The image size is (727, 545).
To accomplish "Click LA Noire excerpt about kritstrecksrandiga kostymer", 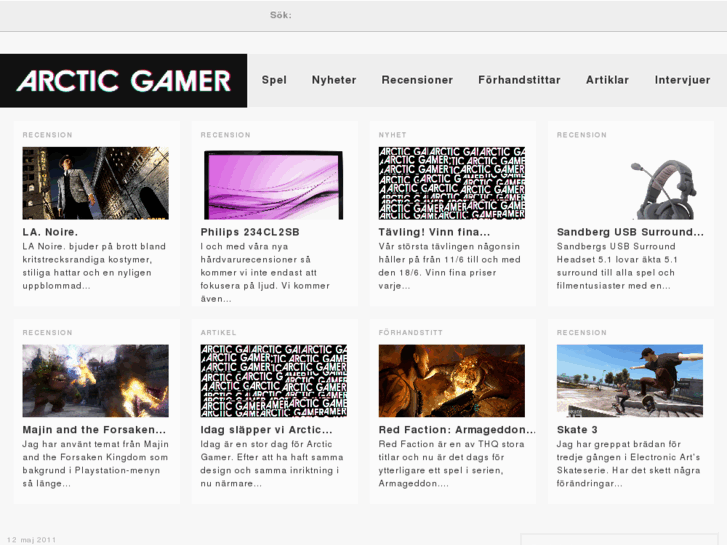I will [x=94, y=266].
